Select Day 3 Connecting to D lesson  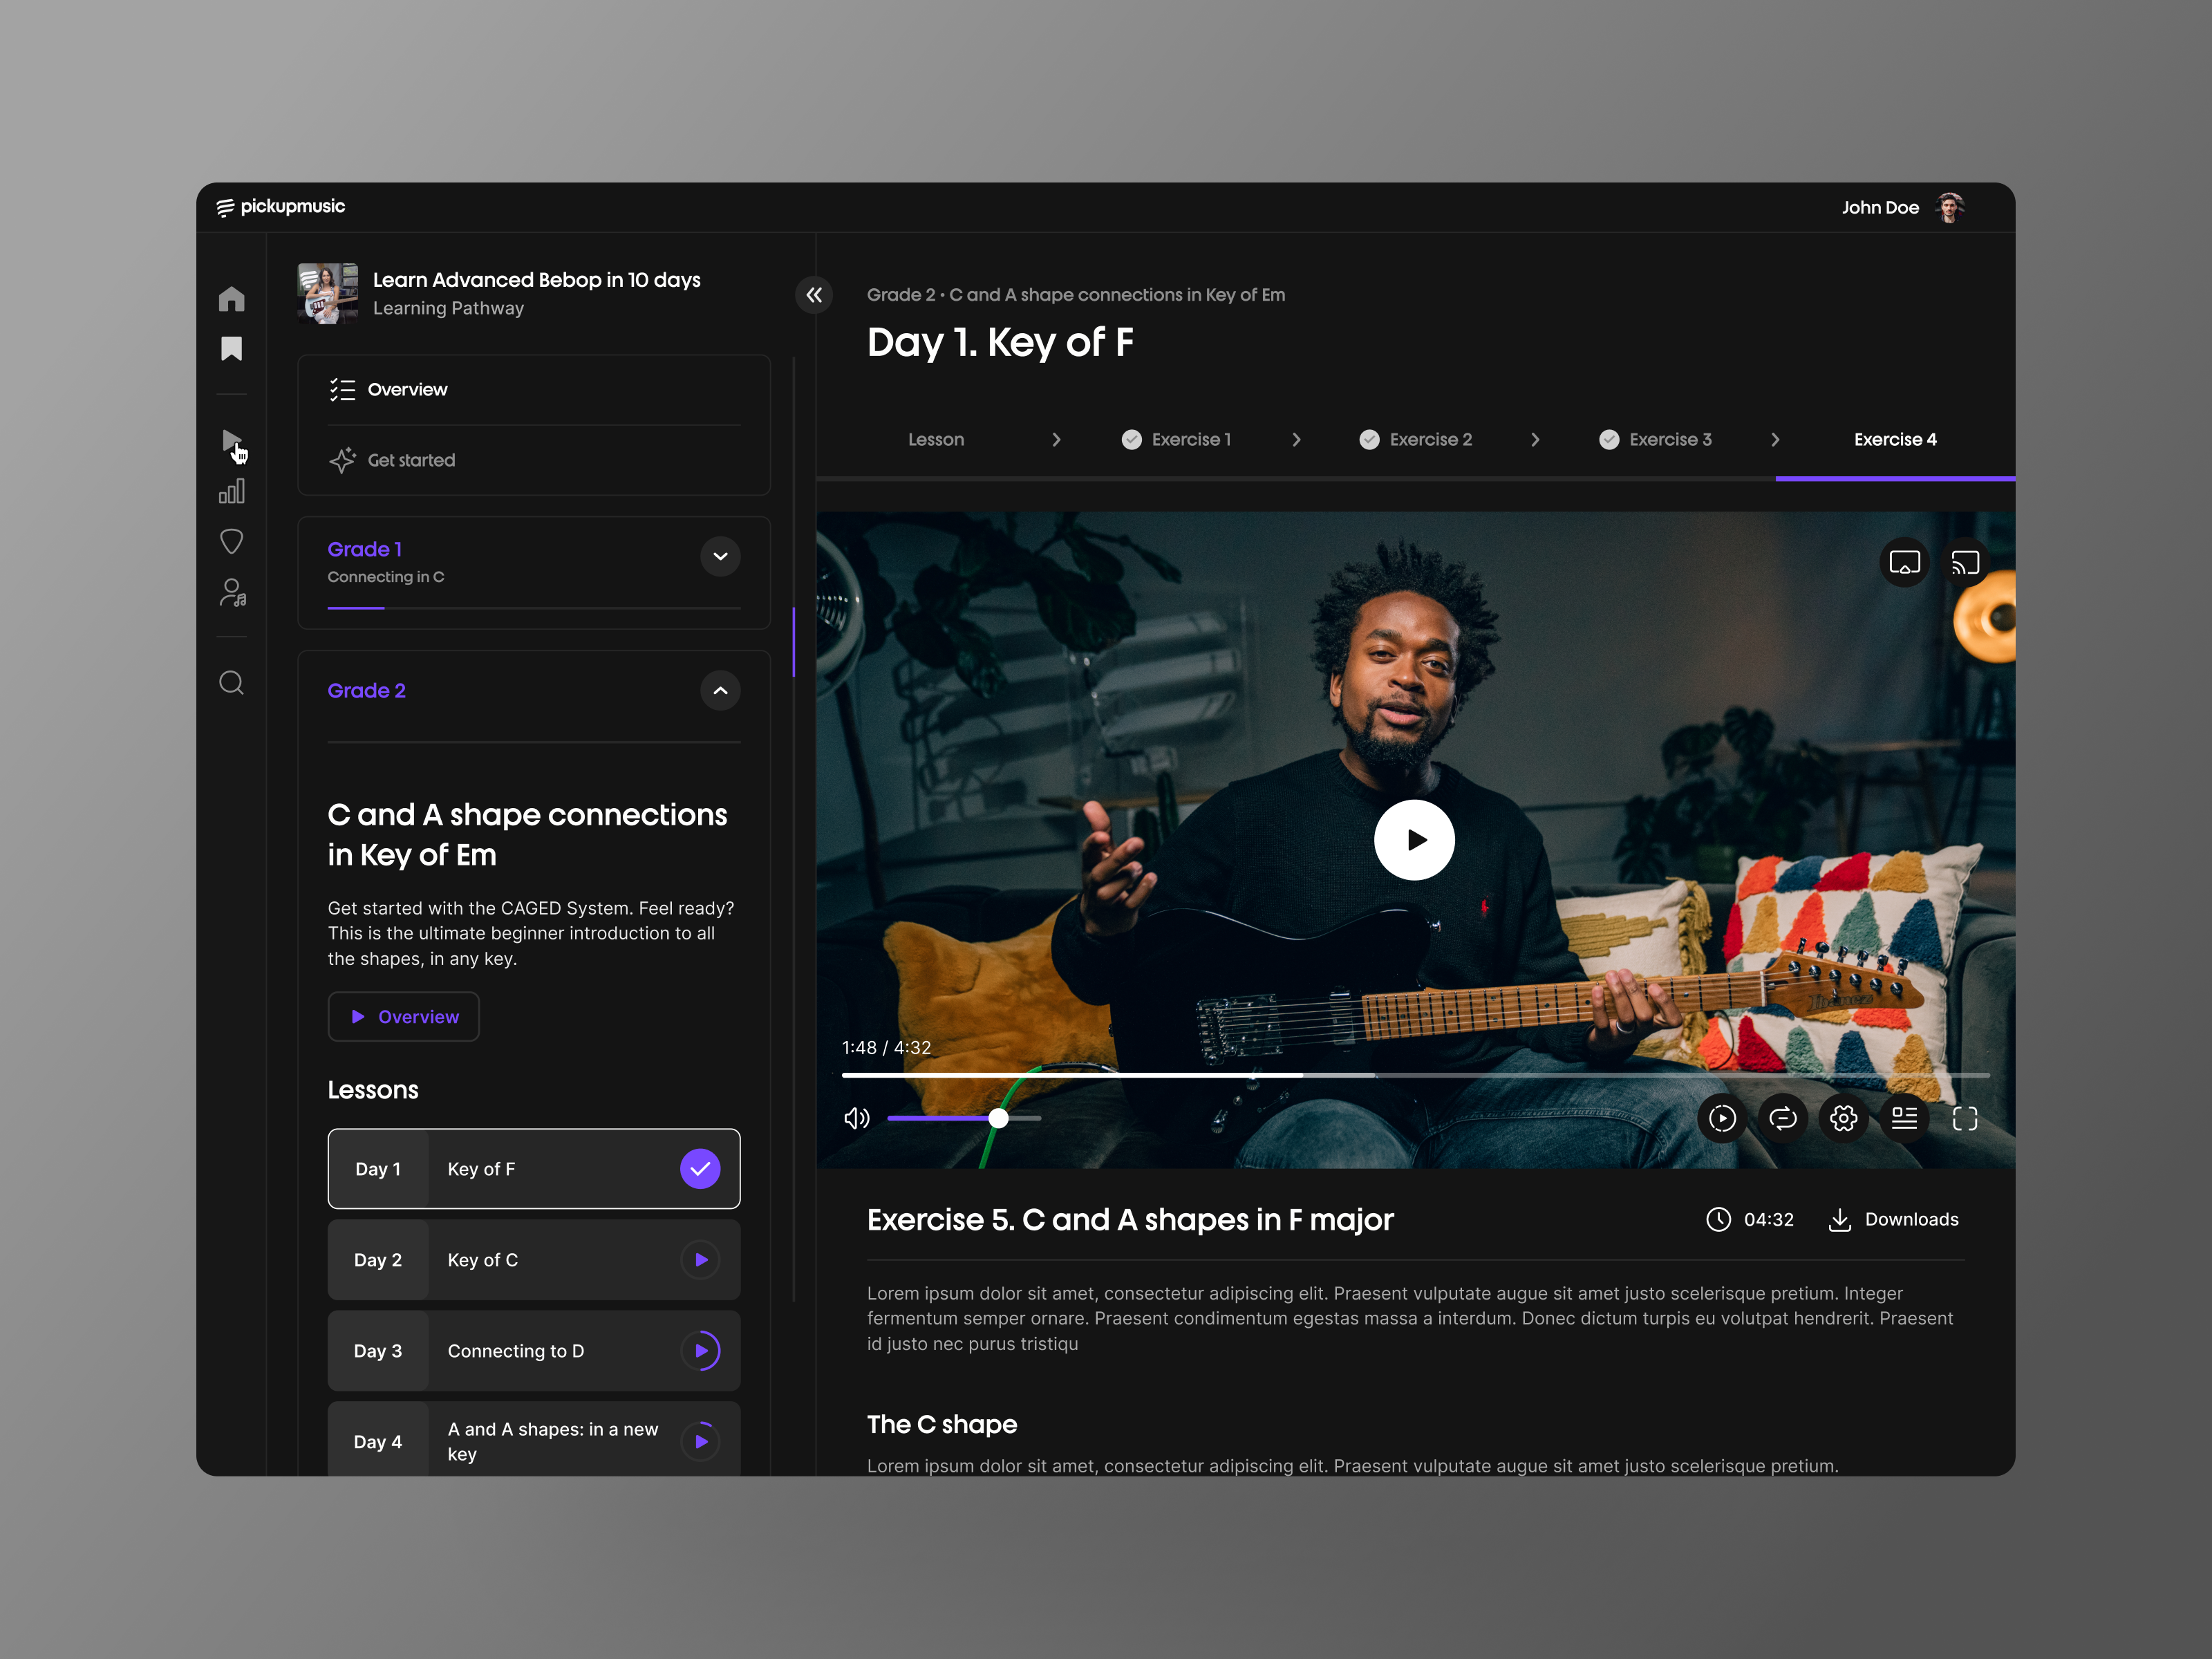click(x=534, y=1351)
